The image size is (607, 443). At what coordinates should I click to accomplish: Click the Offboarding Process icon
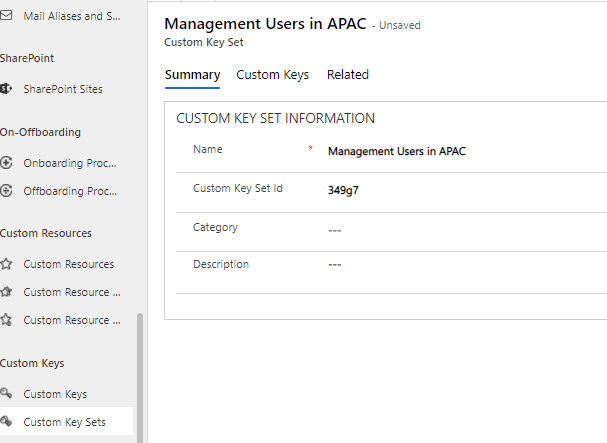tap(7, 191)
